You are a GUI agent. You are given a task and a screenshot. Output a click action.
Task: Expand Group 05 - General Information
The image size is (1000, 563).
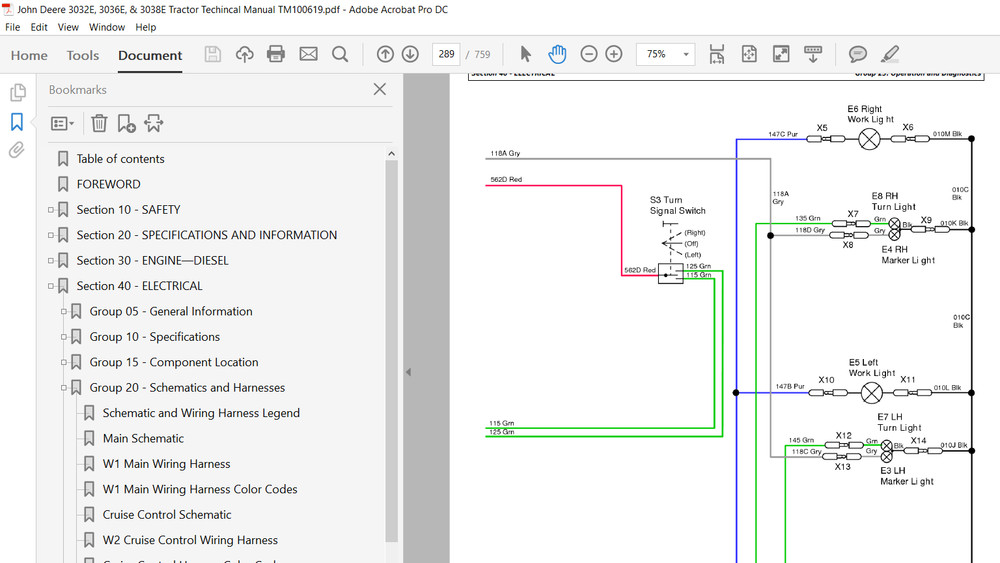64,312
